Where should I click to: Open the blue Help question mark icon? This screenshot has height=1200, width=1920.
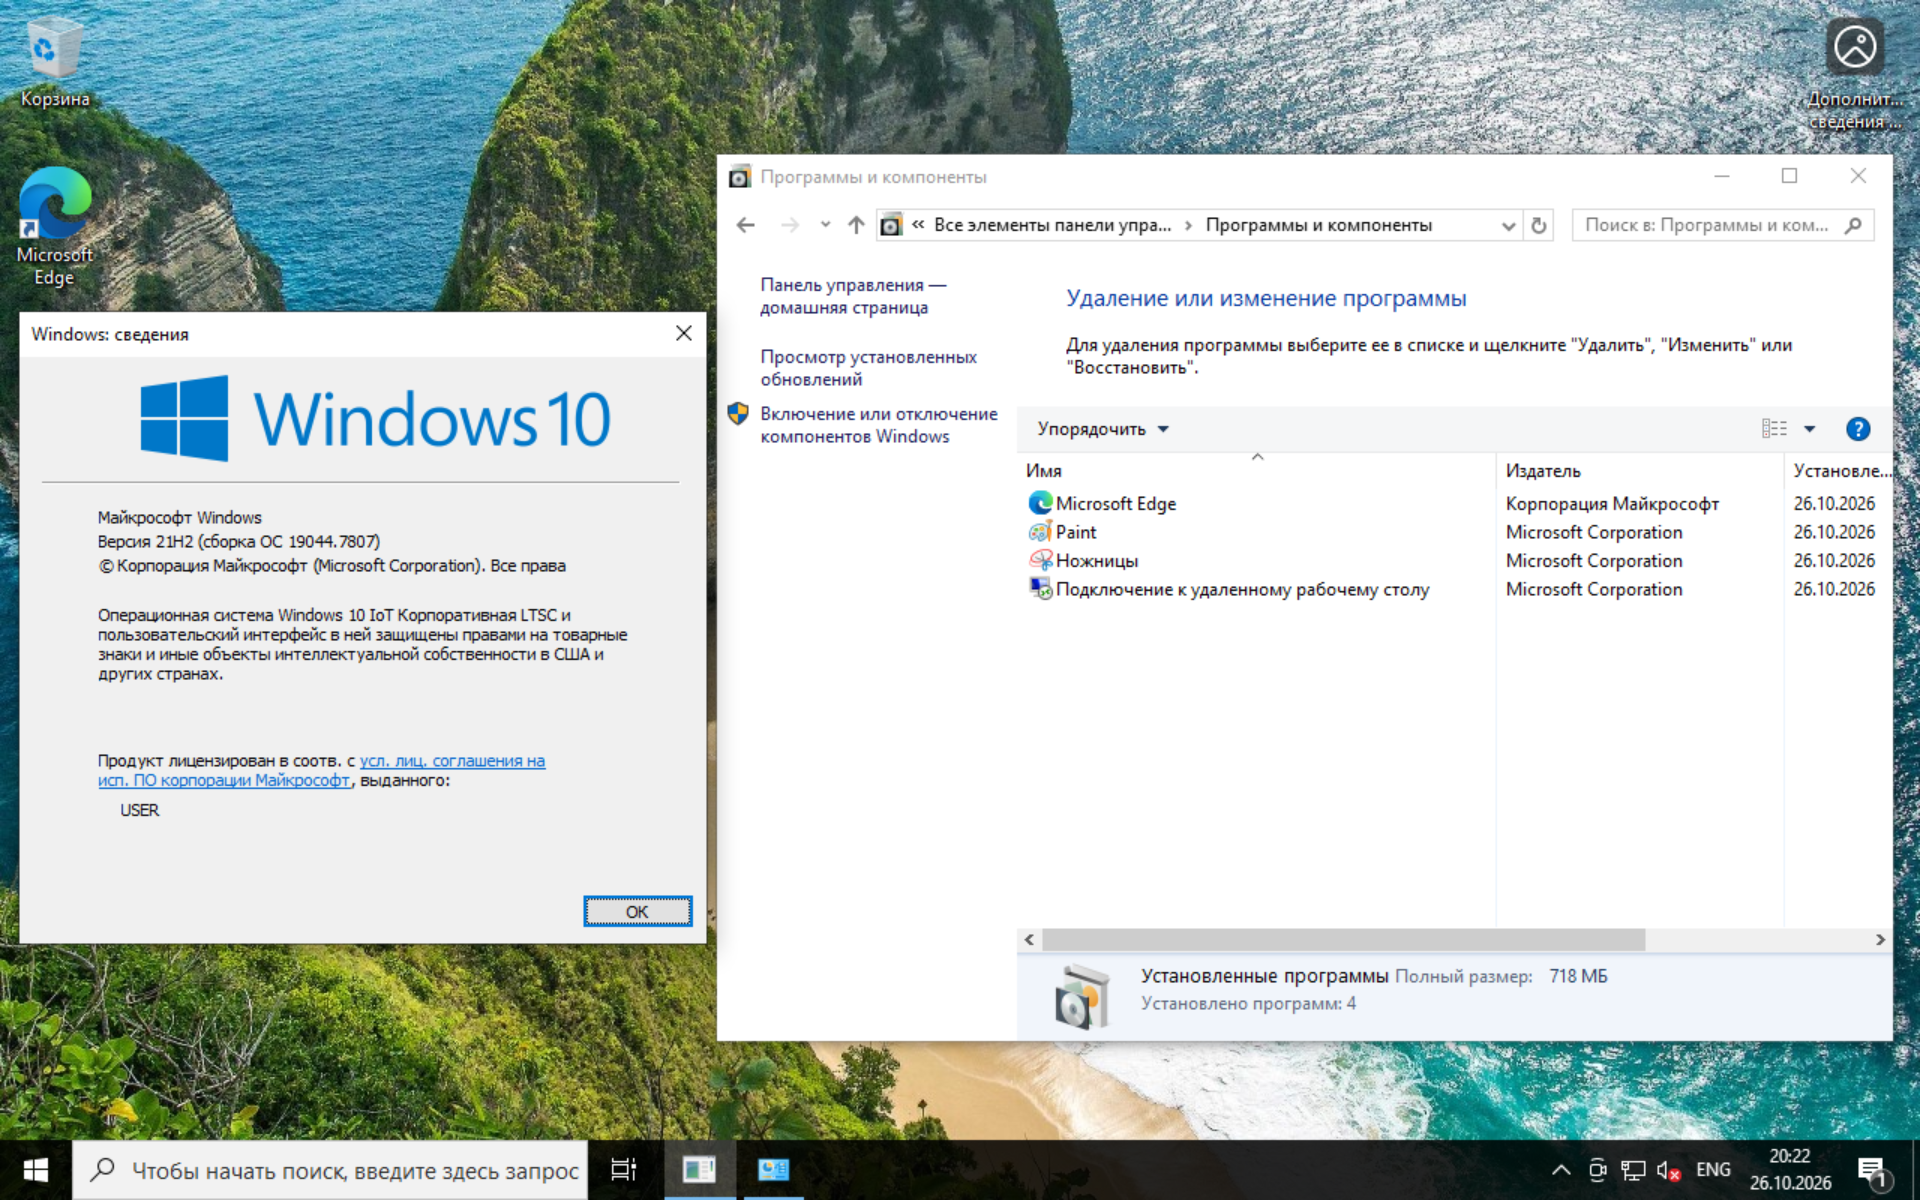point(1857,429)
